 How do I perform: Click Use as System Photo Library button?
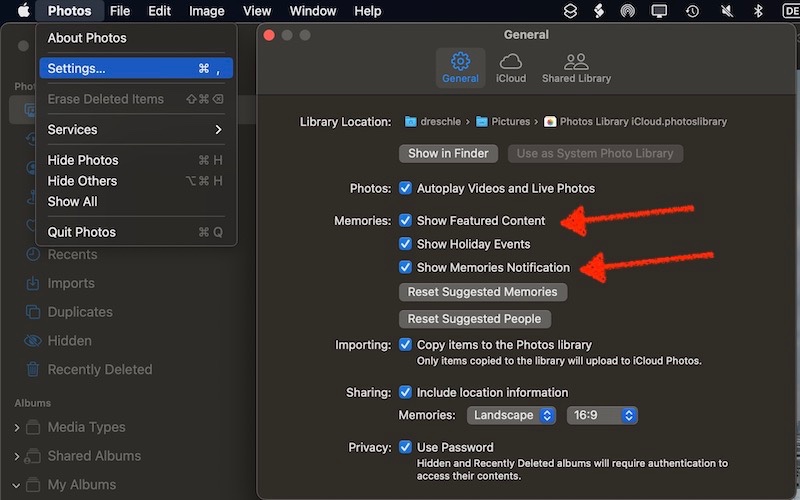tap(595, 153)
